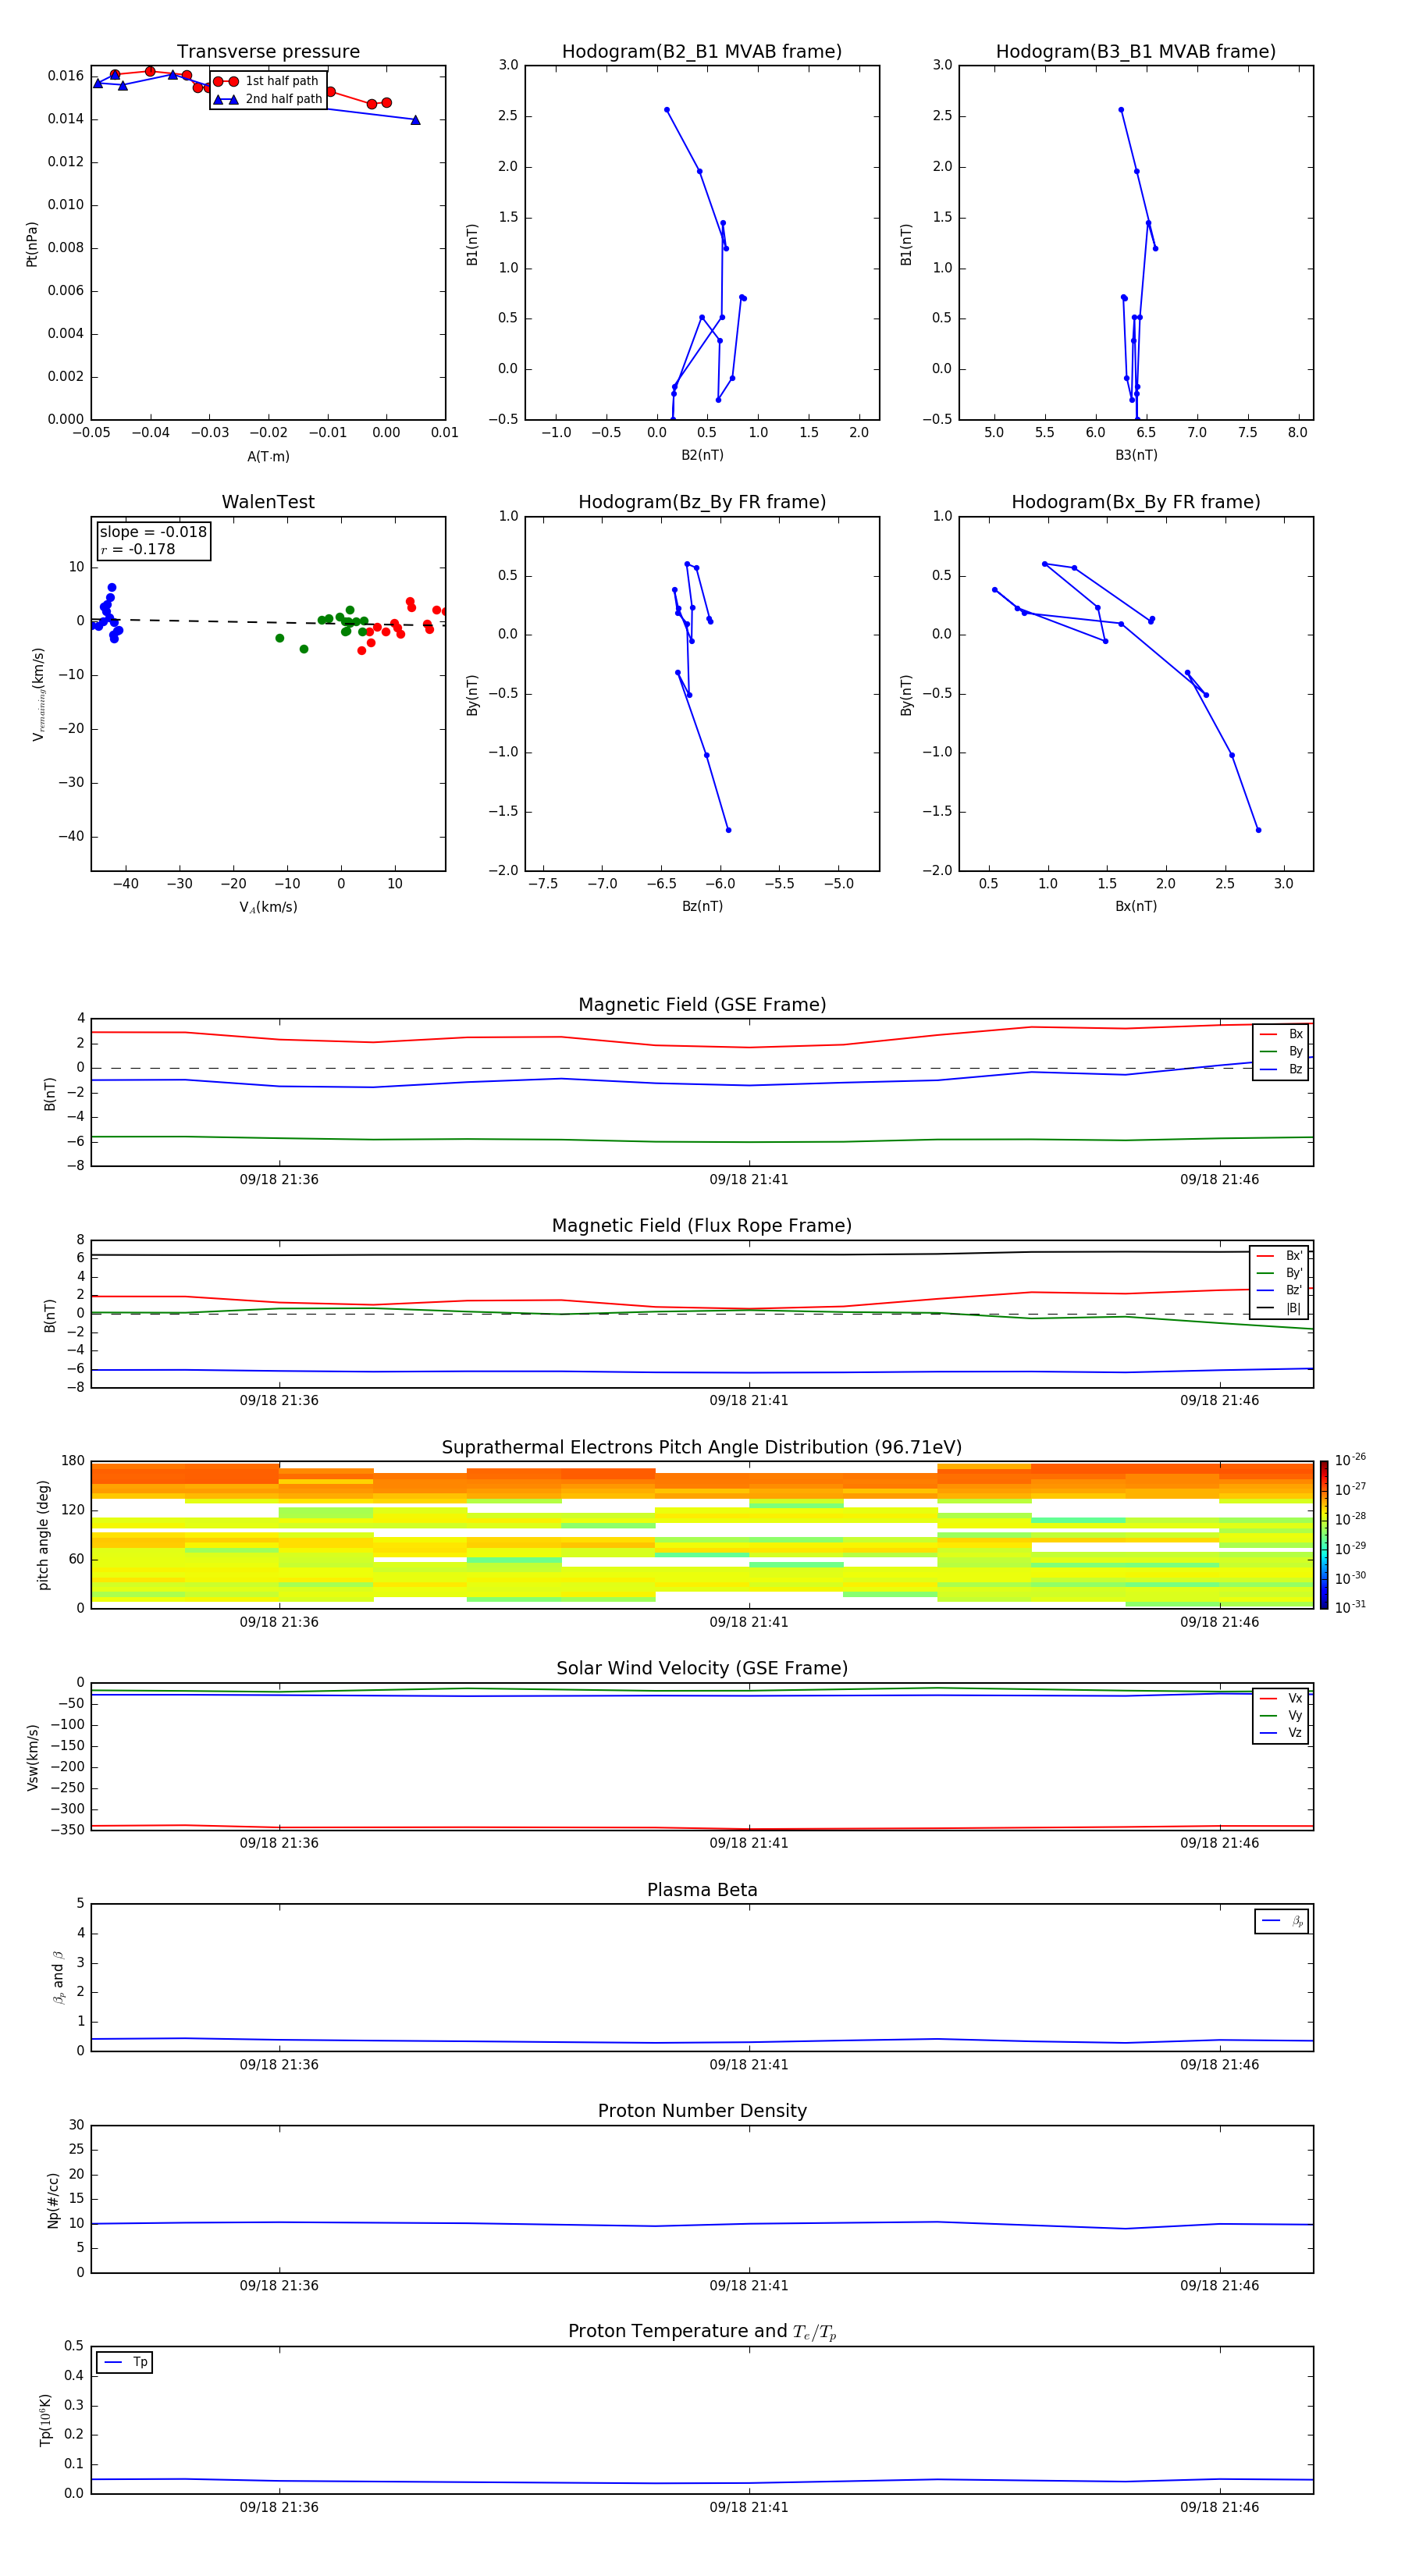The height and width of the screenshot is (2576, 1405).
Task: Click the 'pitch angle (deg)' axis label
Action: click(x=43, y=1535)
